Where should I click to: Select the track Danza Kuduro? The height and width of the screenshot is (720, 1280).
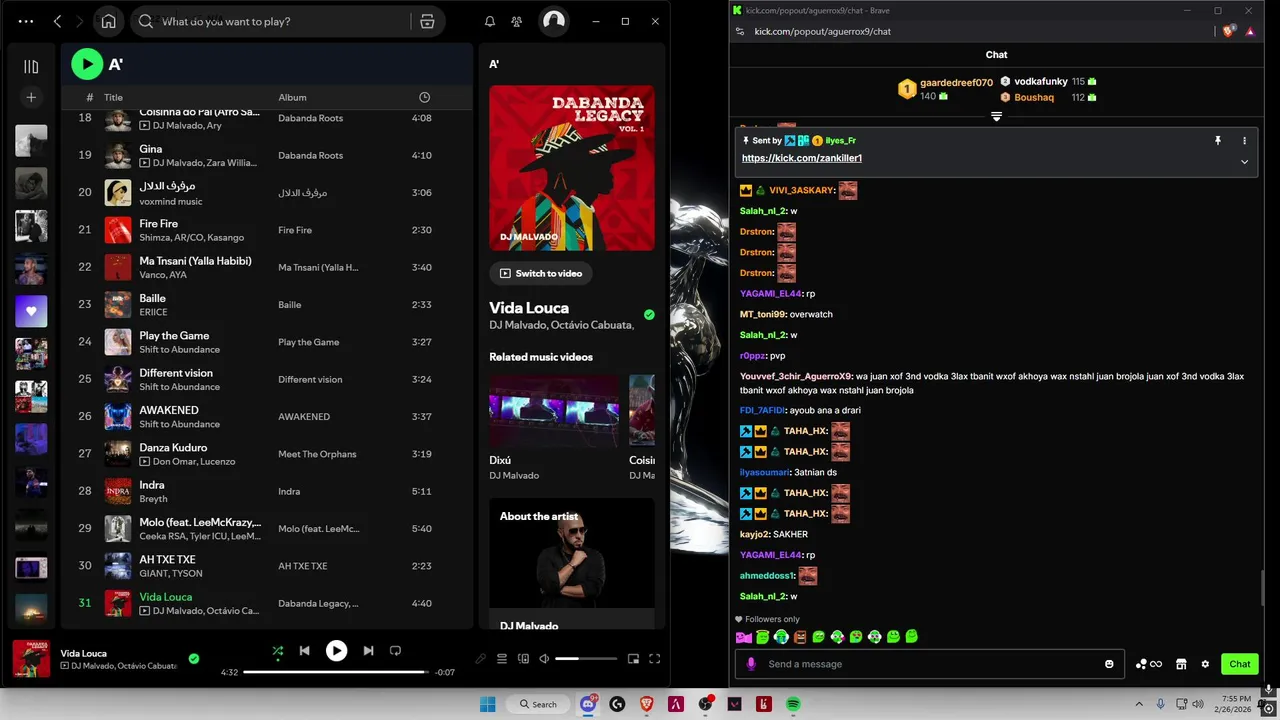click(x=173, y=448)
